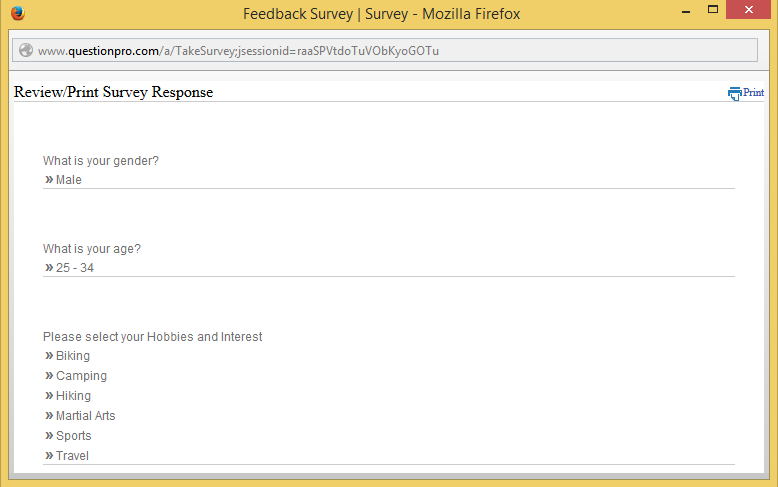Open the Print link text
This screenshot has height=487, width=778.
pos(753,92)
